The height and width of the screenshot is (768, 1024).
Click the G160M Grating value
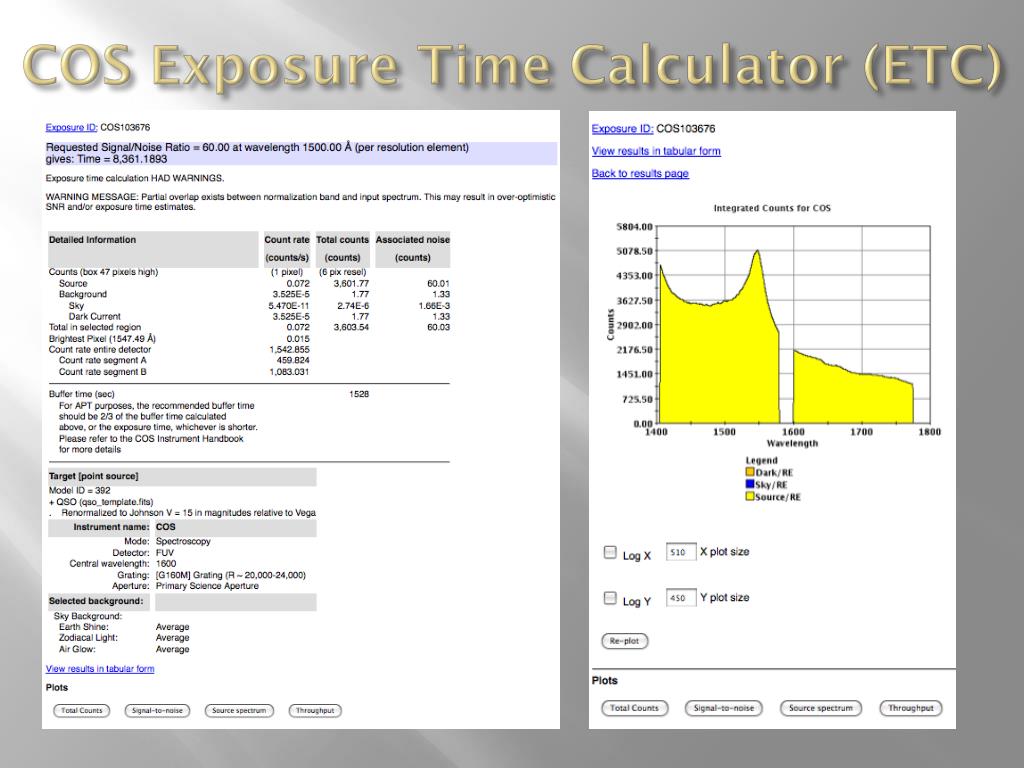pyautogui.click(x=231, y=575)
